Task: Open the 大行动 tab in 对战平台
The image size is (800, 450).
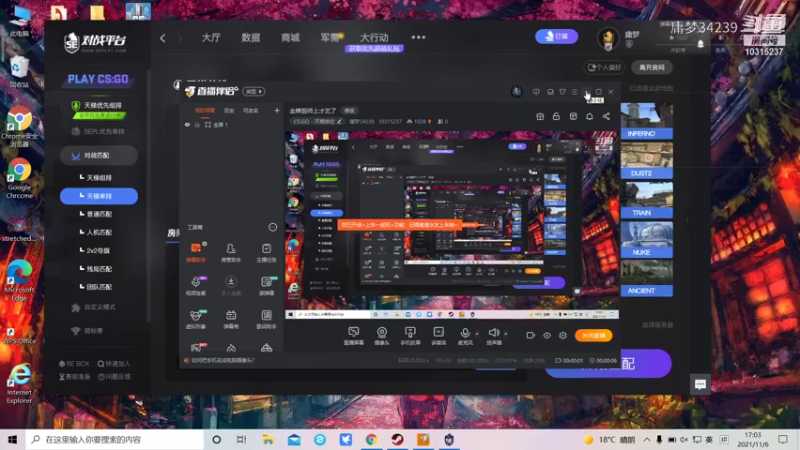Action: pos(374,37)
